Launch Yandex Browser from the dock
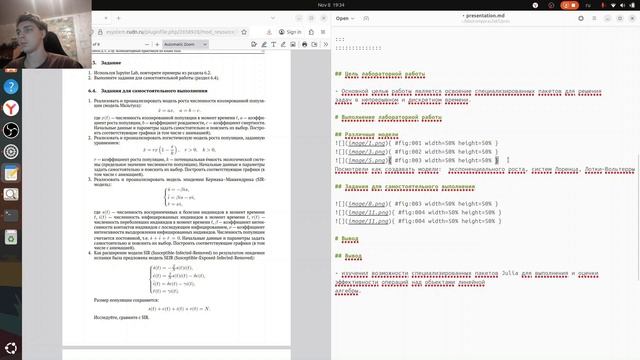Image resolution: width=640 pixels, height=360 pixels. click(x=11, y=109)
